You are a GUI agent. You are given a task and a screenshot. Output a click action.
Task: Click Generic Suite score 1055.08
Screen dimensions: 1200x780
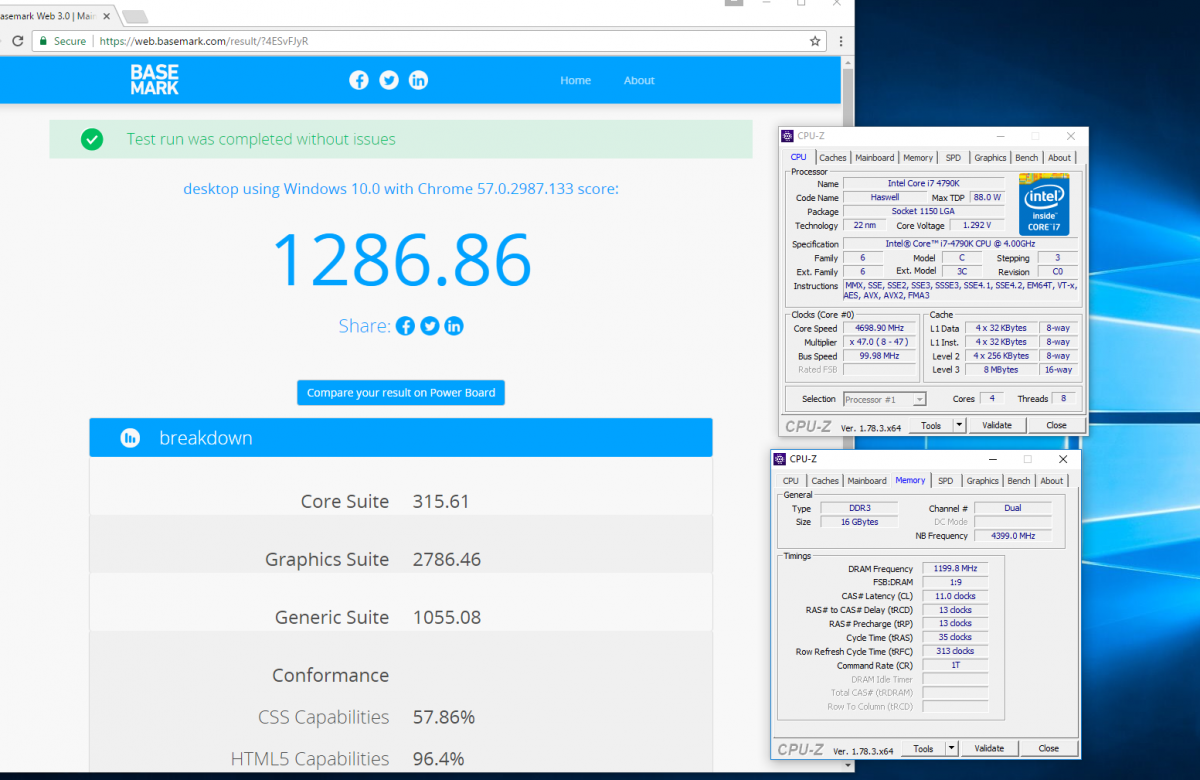(447, 617)
